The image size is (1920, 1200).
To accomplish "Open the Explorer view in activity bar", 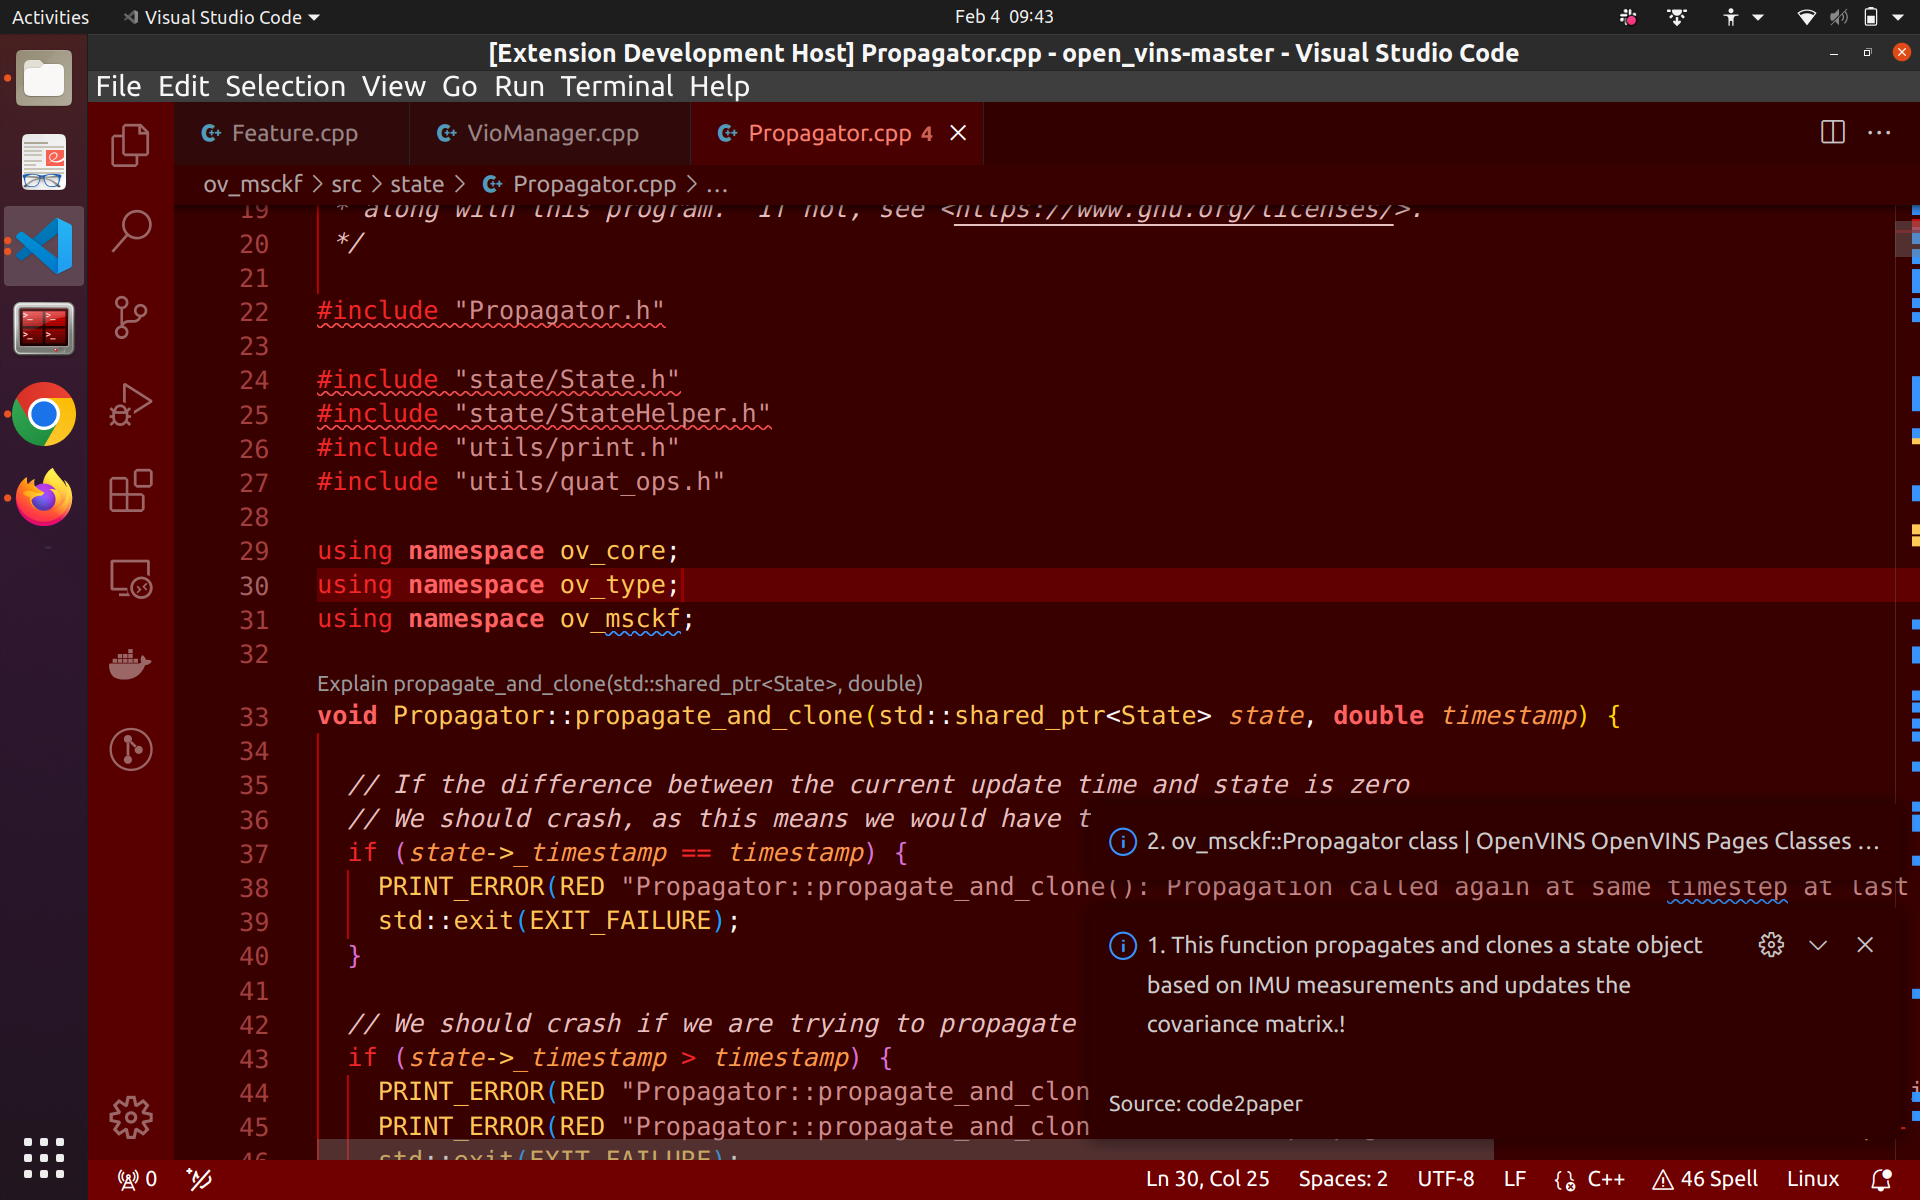I will (x=130, y=146).
